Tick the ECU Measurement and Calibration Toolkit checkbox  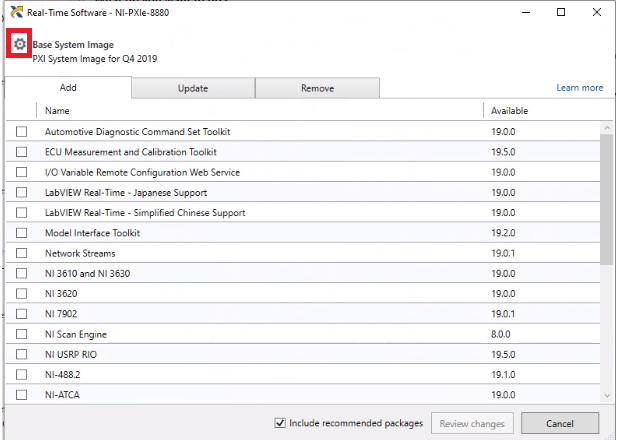click(x=21, y=152)
